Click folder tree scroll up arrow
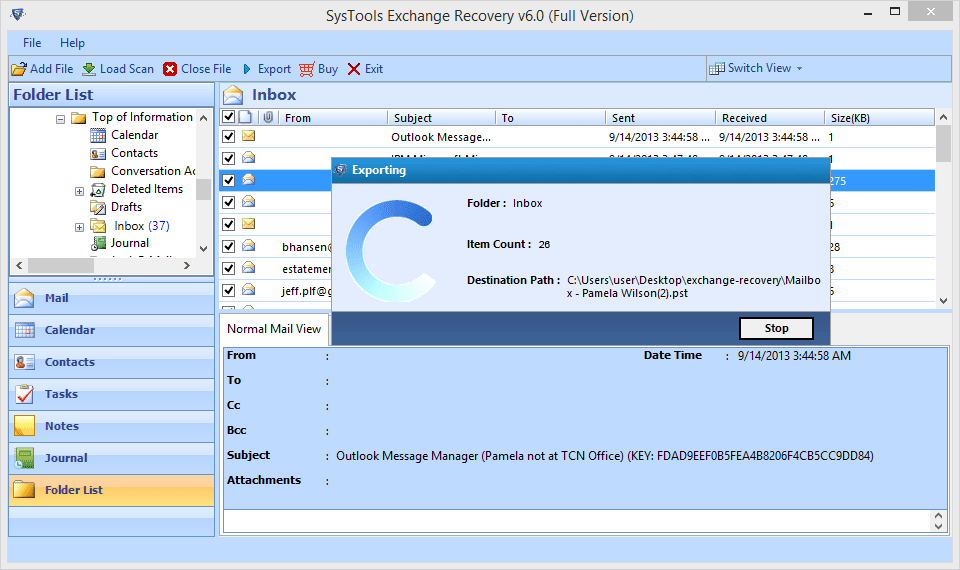Screen dimensions: 960x570 (204, 118)
